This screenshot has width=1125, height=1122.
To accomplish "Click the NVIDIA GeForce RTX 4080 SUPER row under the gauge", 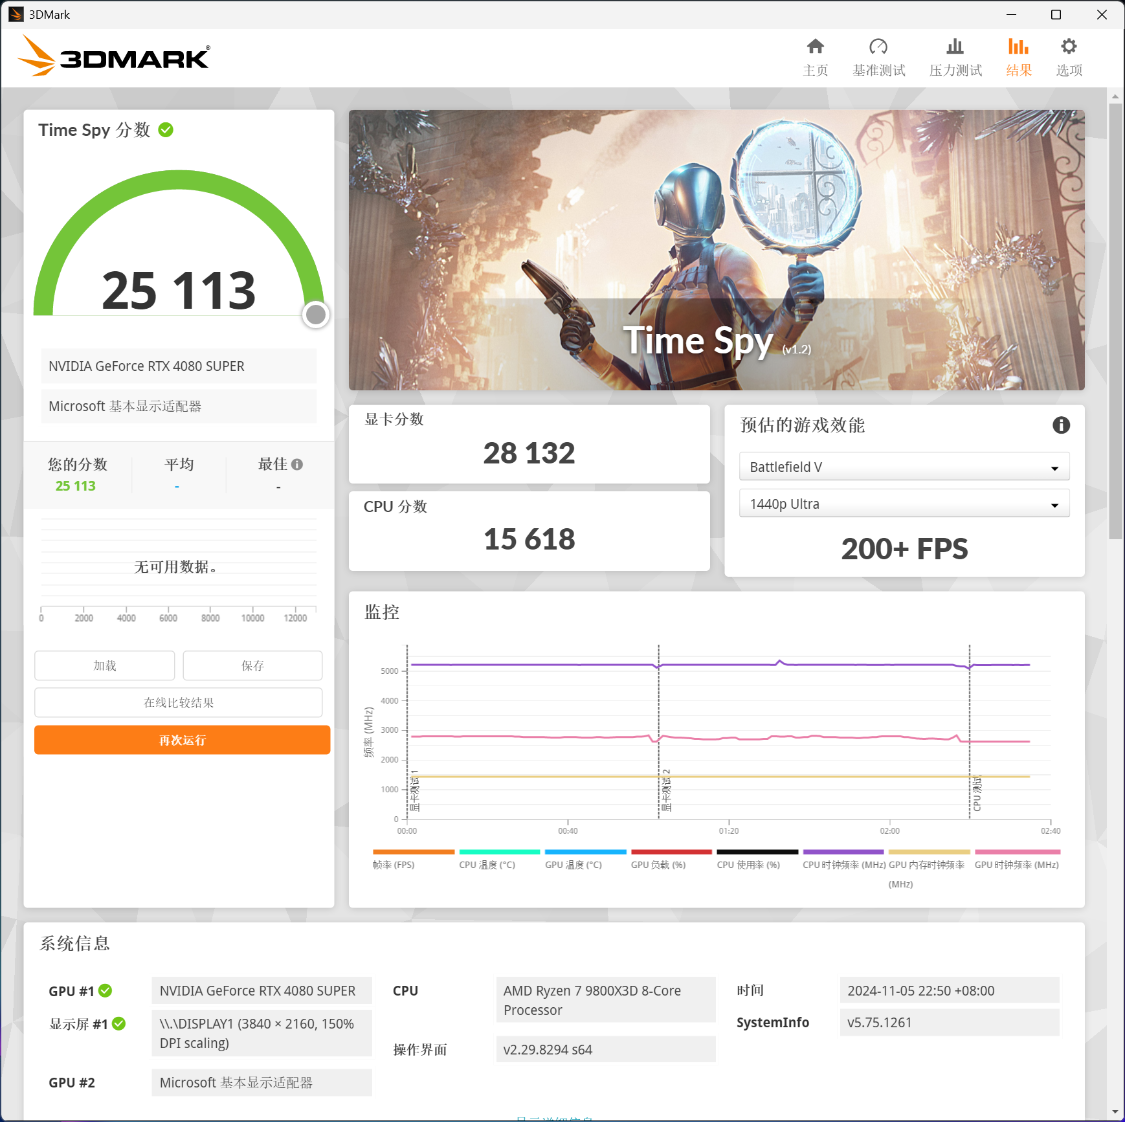I will coord(178,366).
